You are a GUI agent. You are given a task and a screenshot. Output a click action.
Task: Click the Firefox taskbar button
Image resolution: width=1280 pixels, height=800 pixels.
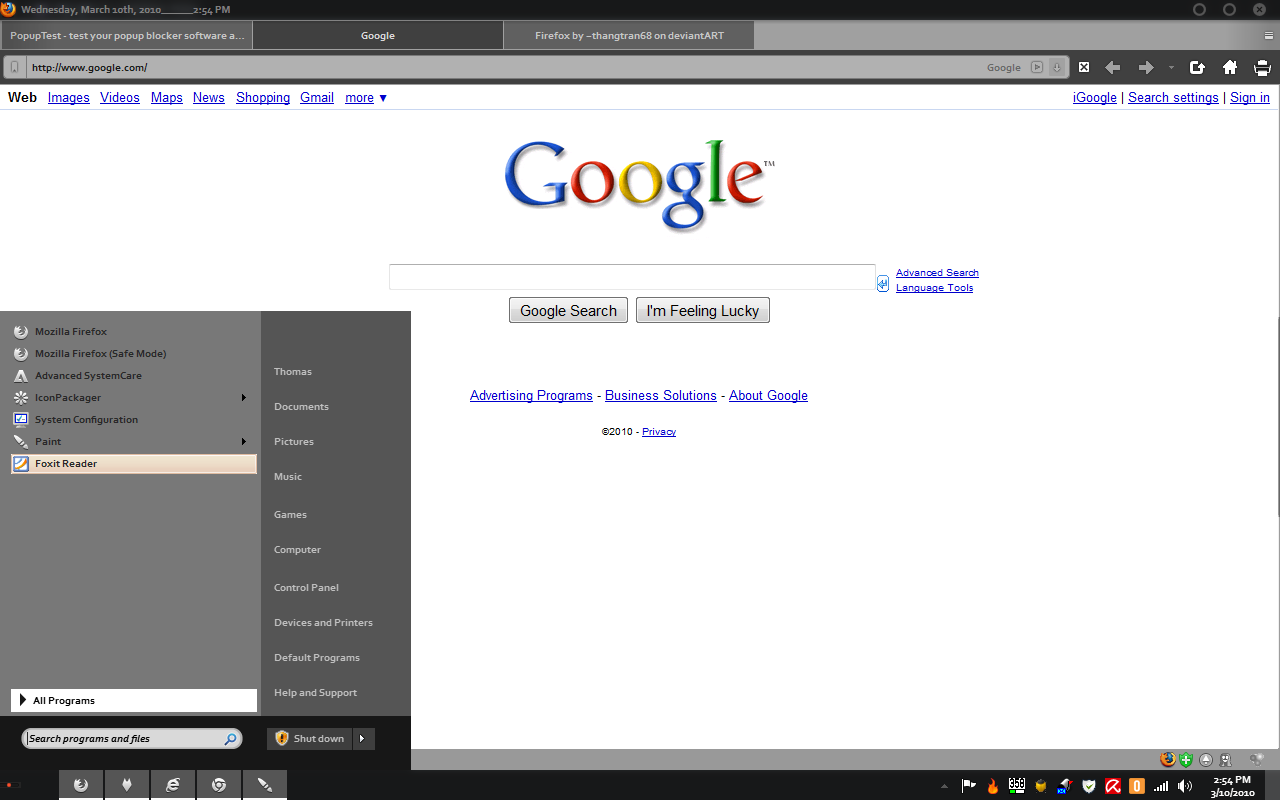81,785
